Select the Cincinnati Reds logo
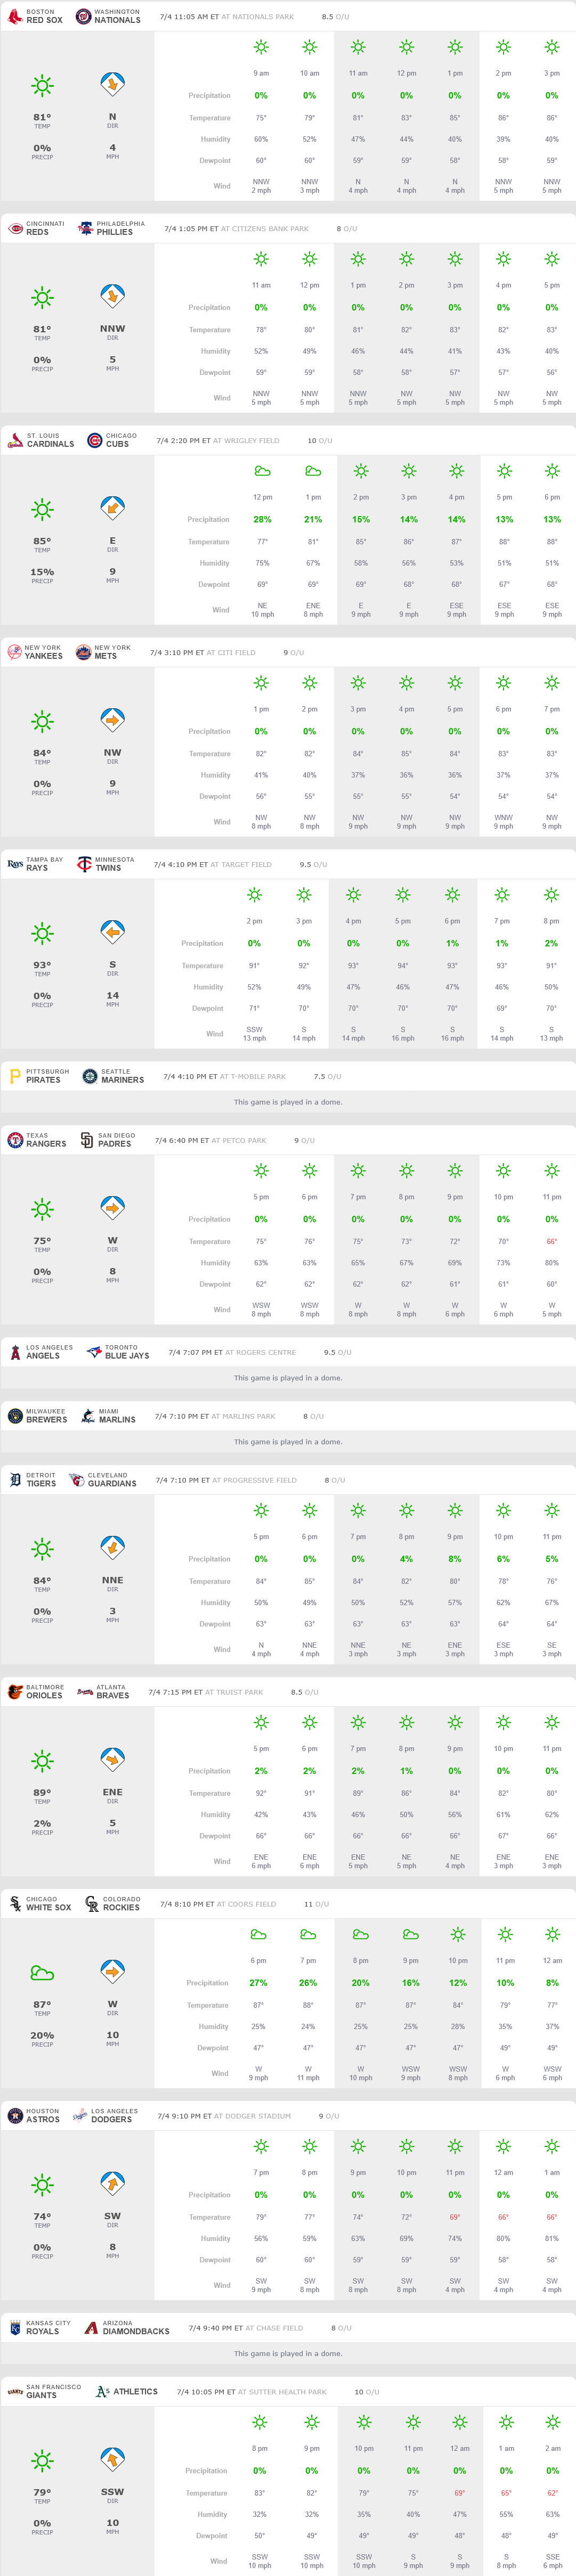This screenshot has width=576, height=2576. (15, 229)
